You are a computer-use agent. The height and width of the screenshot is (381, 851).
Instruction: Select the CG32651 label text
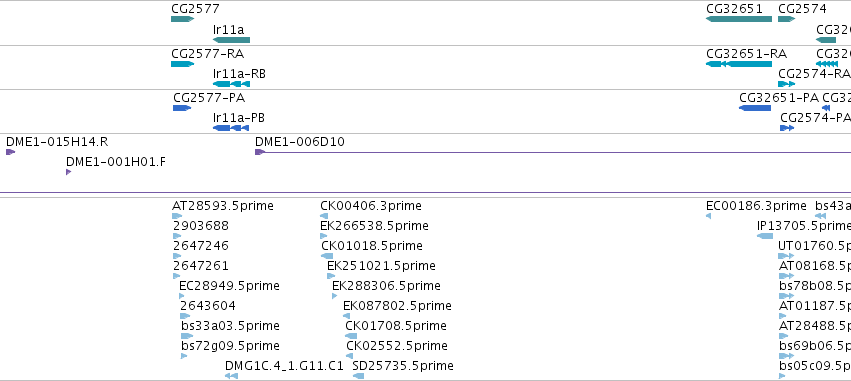point(734,9)
